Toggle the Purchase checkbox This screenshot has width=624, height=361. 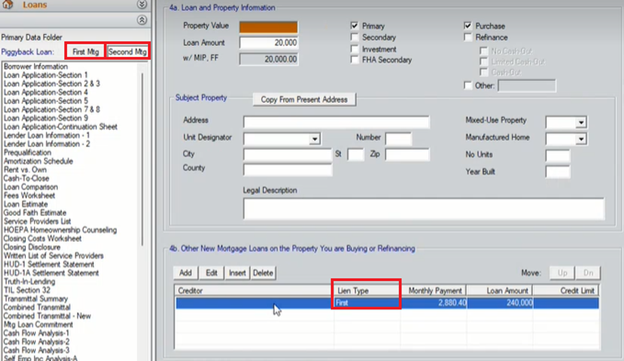468,26
